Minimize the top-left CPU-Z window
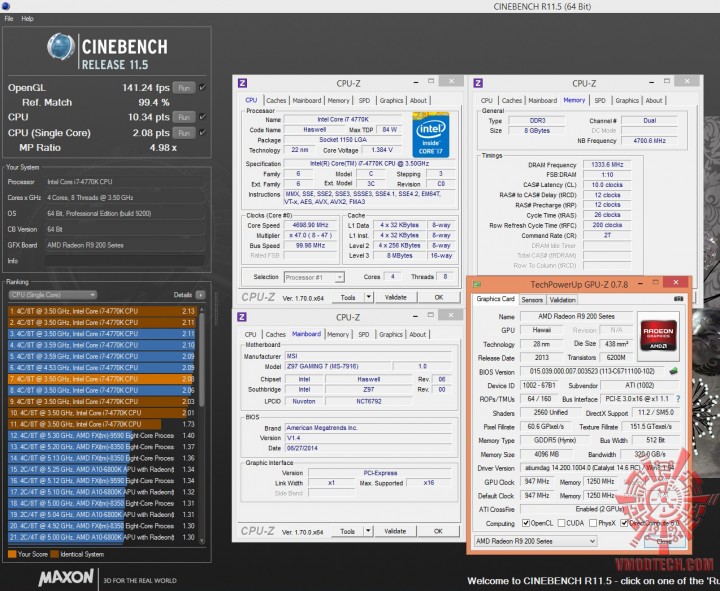This screenshot has width=720, height=591. tap(416, 82)
